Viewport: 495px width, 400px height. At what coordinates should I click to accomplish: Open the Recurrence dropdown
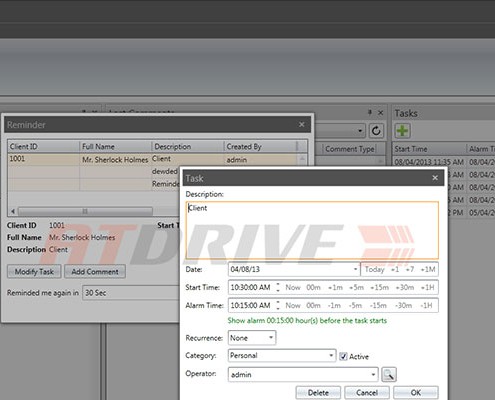click(x=271, y=338)
